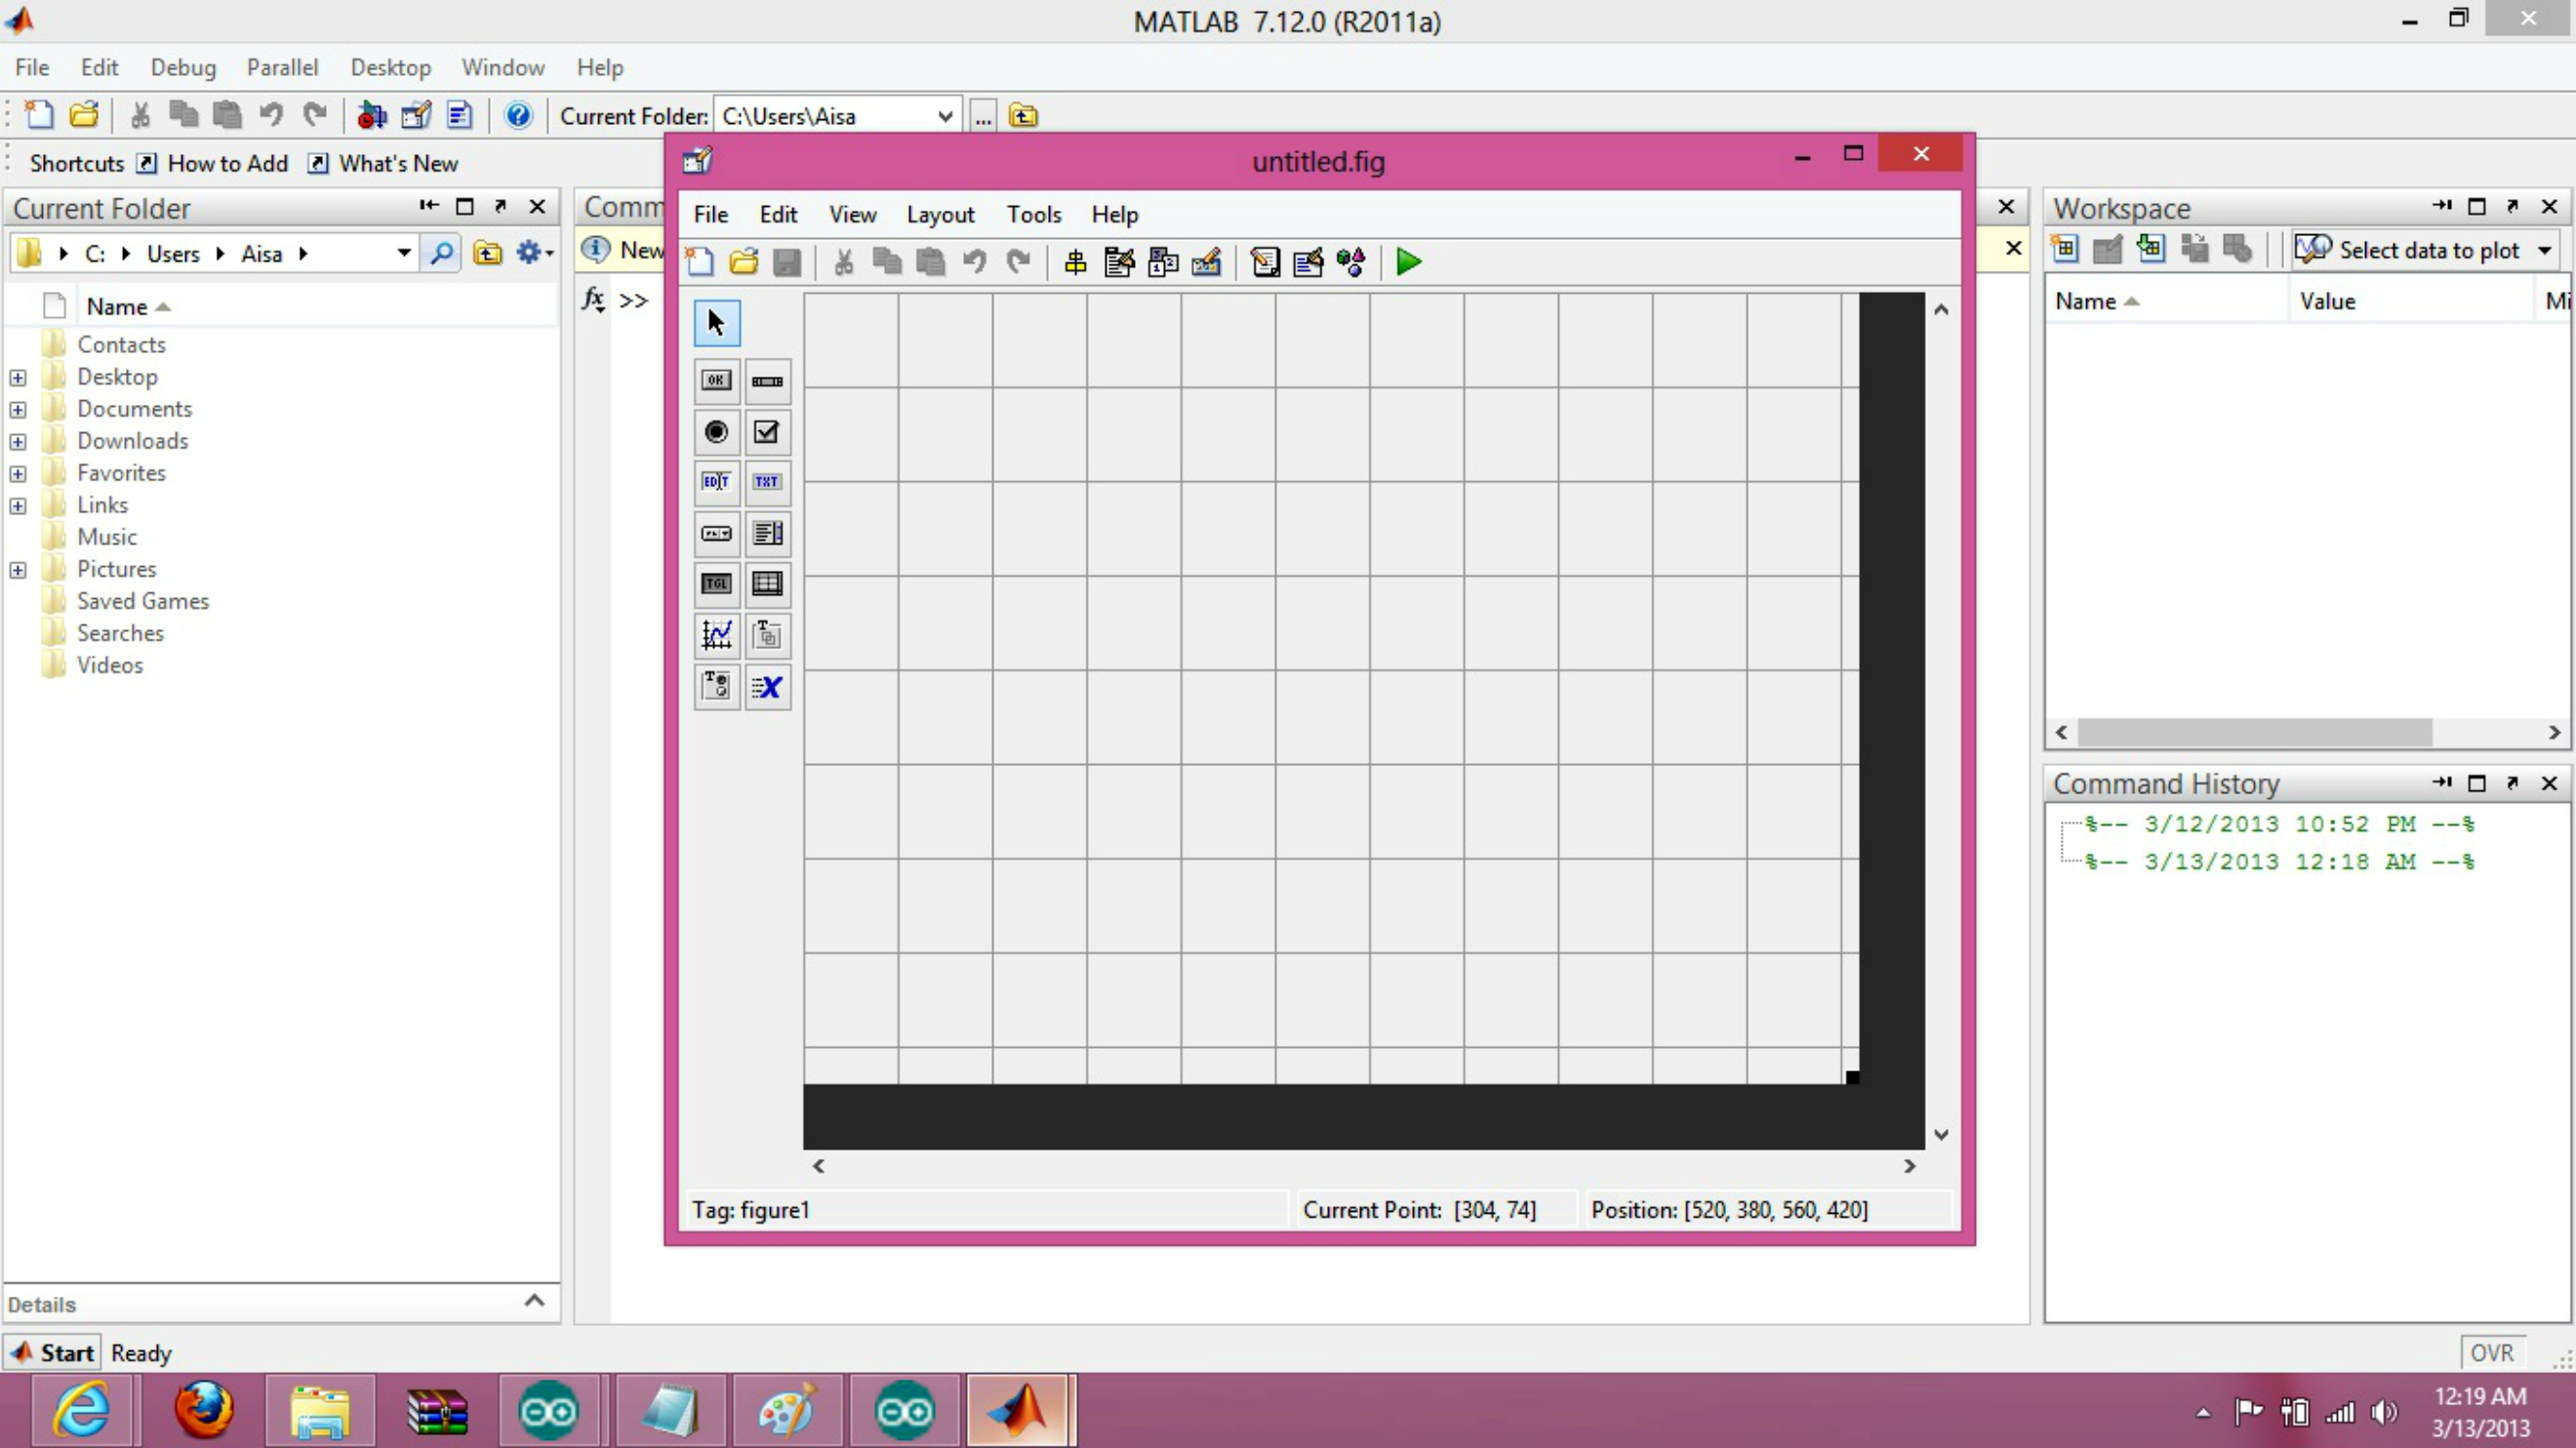The height and width of the screenshot is (1448, 2576).
Task: Select the Toggle Button (TGL) tool
Action: click(716, 584)
